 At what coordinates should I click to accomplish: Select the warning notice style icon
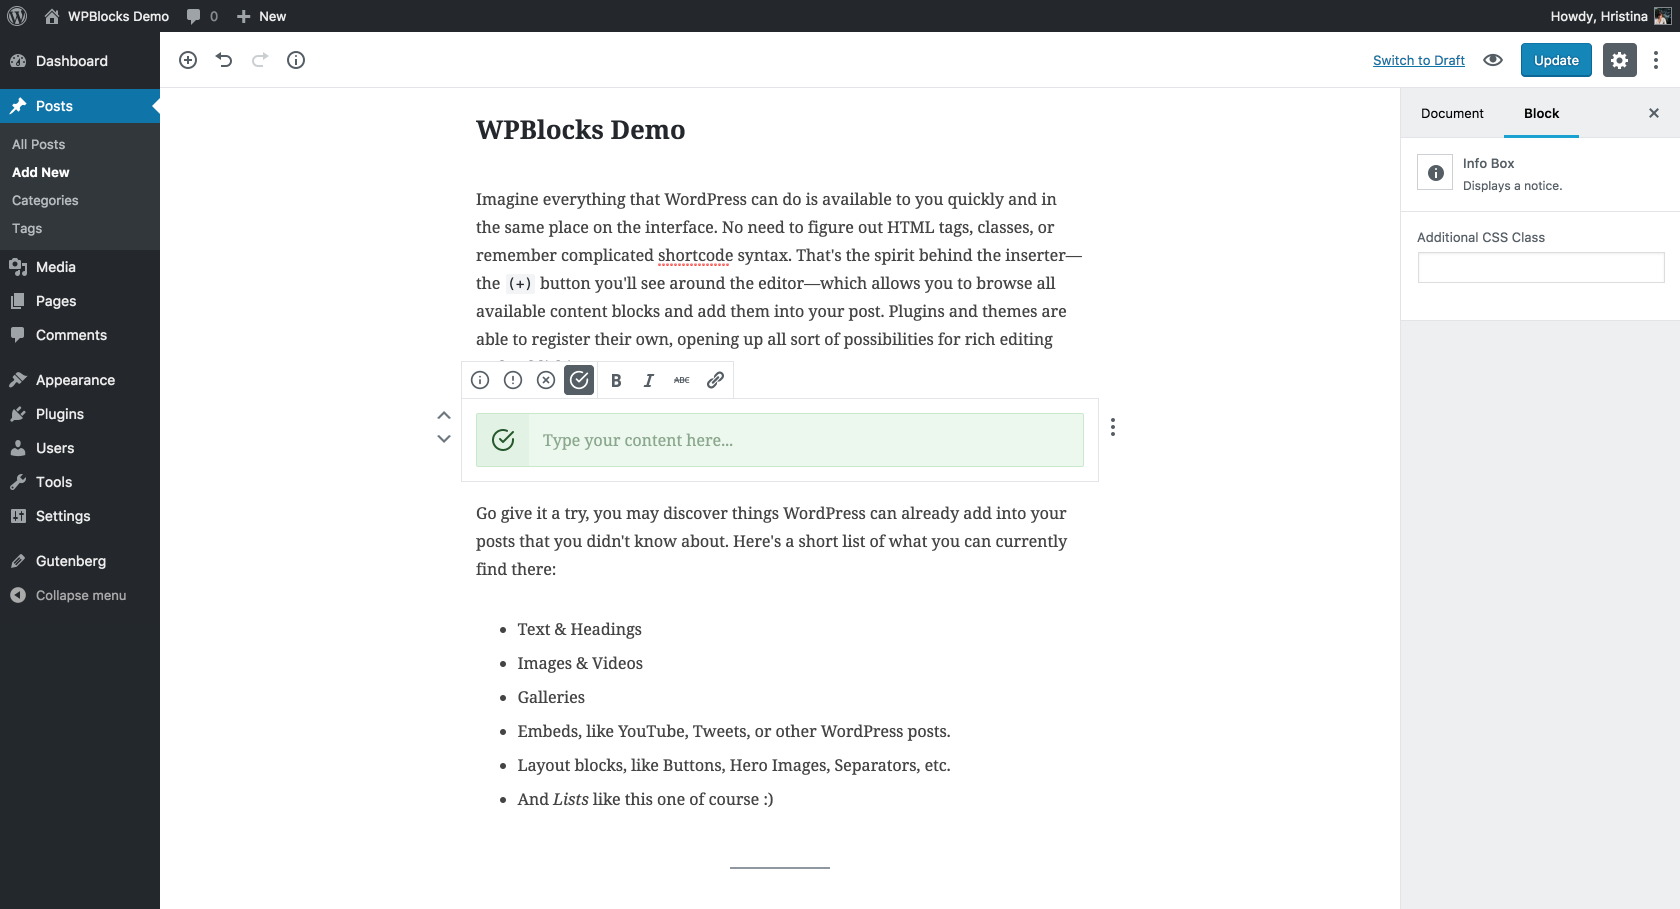point(513,380)
